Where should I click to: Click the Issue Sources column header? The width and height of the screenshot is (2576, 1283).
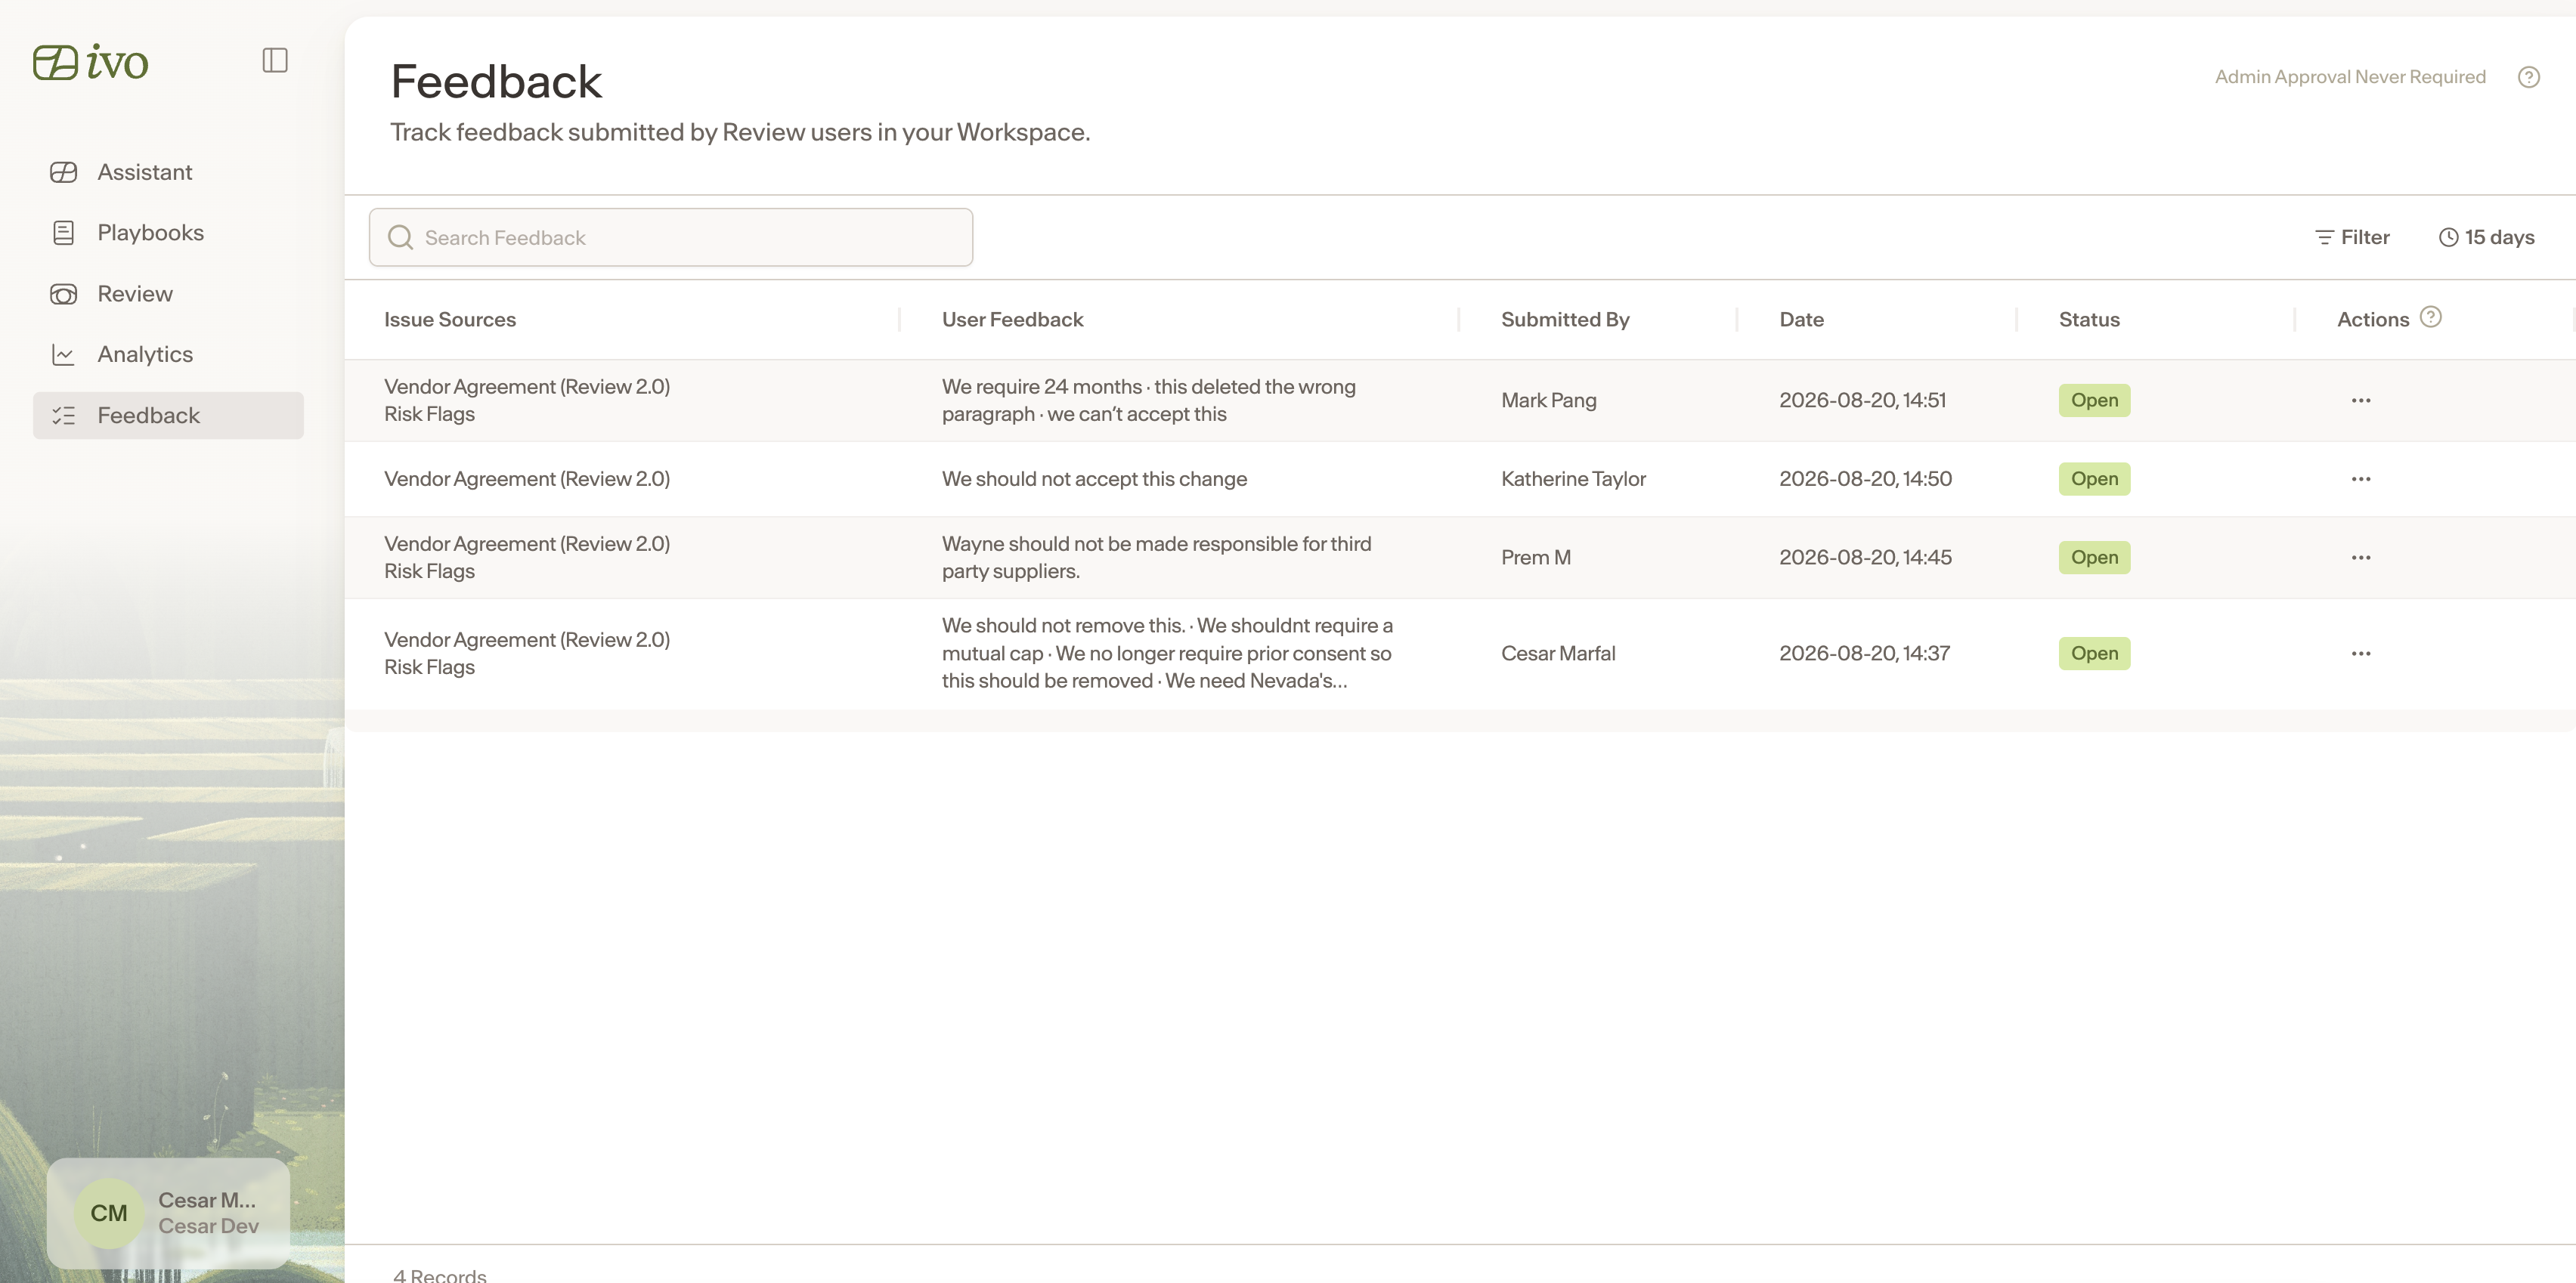[x=450, y=319]
